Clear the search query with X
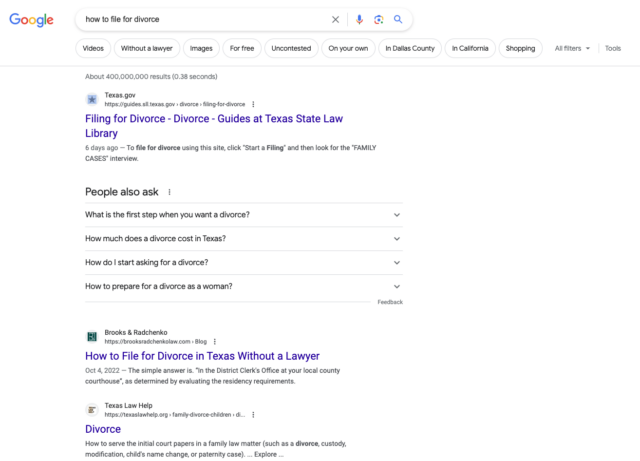Viewport: 640px width, 461px height. point(335,19)
